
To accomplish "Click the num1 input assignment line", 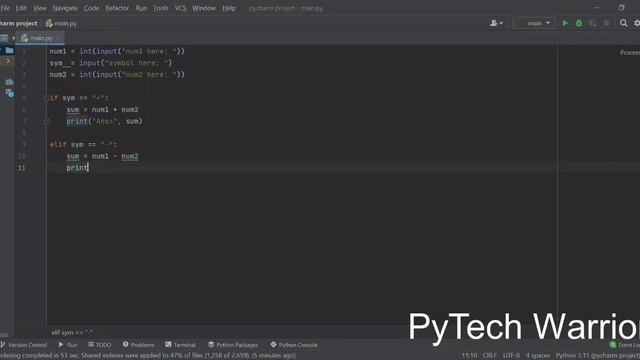I will click(117, 51).
